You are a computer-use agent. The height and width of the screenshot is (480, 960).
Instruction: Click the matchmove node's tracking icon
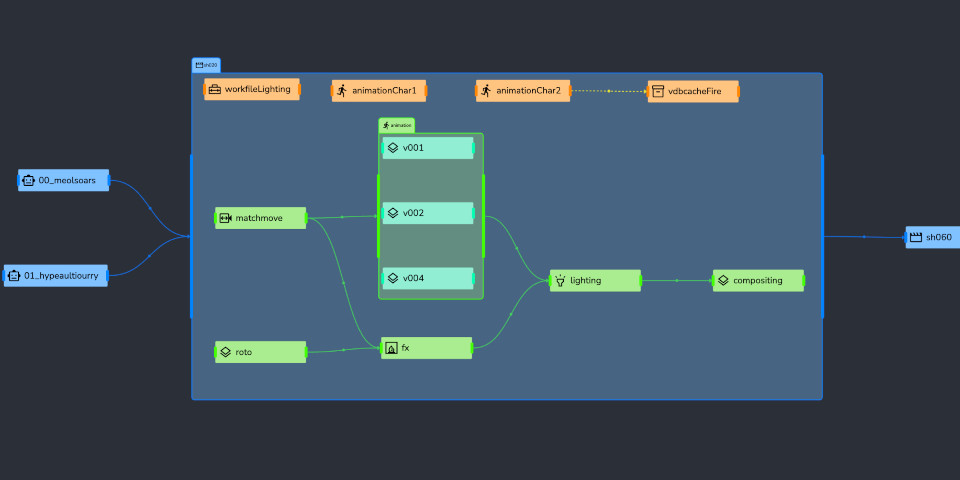click(x=226, y=218)
